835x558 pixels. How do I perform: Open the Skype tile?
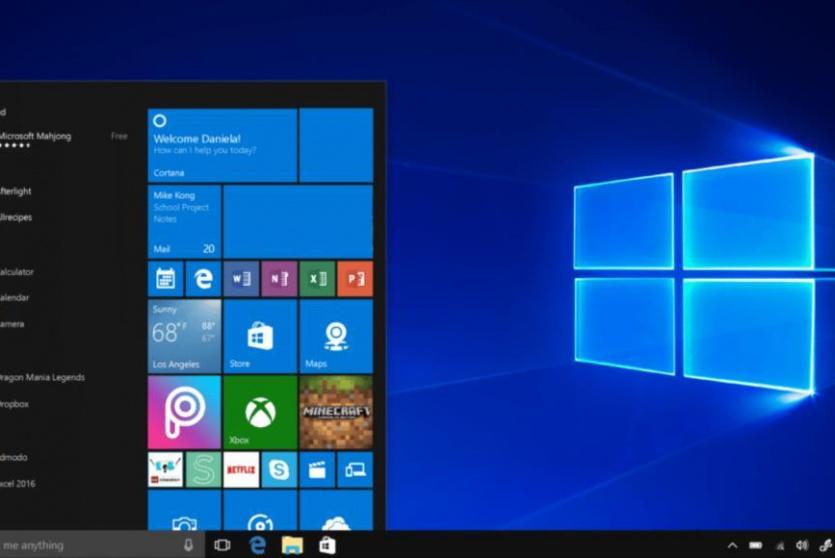coord(279,469)
